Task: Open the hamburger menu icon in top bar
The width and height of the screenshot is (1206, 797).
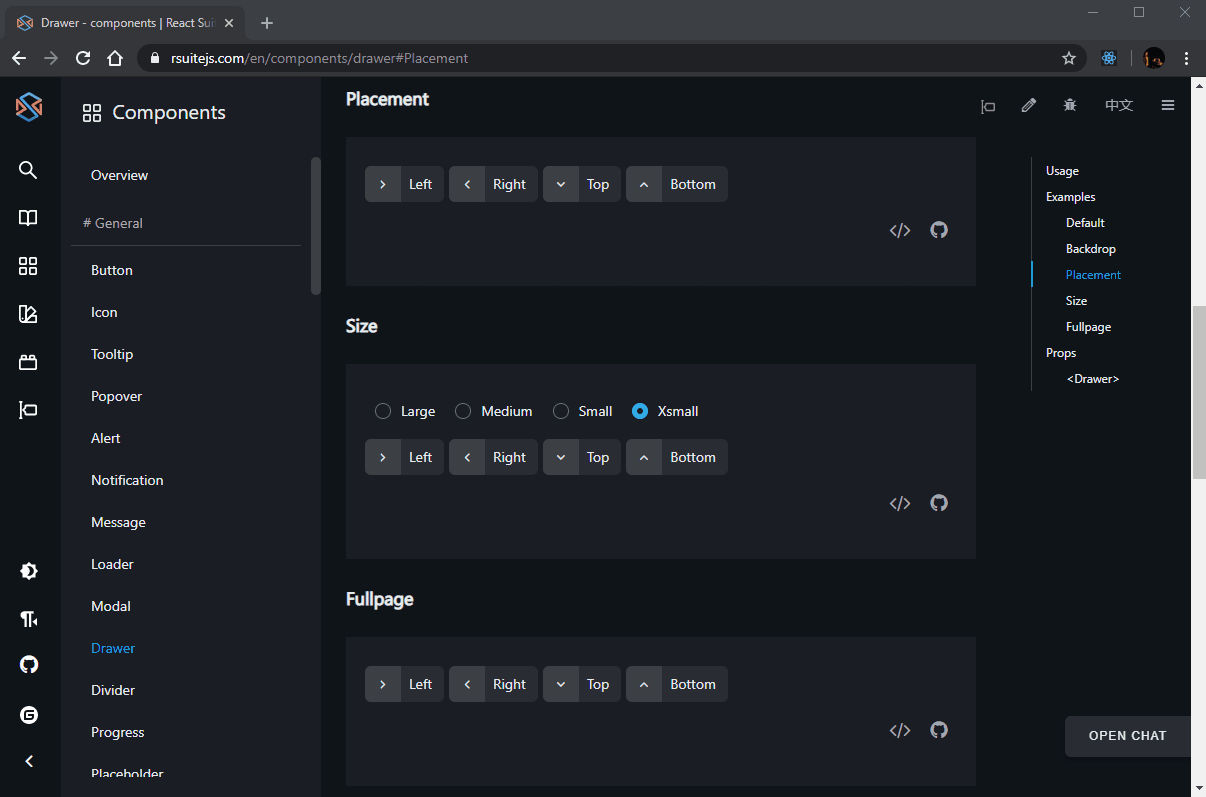Action: click(1168, 105)
